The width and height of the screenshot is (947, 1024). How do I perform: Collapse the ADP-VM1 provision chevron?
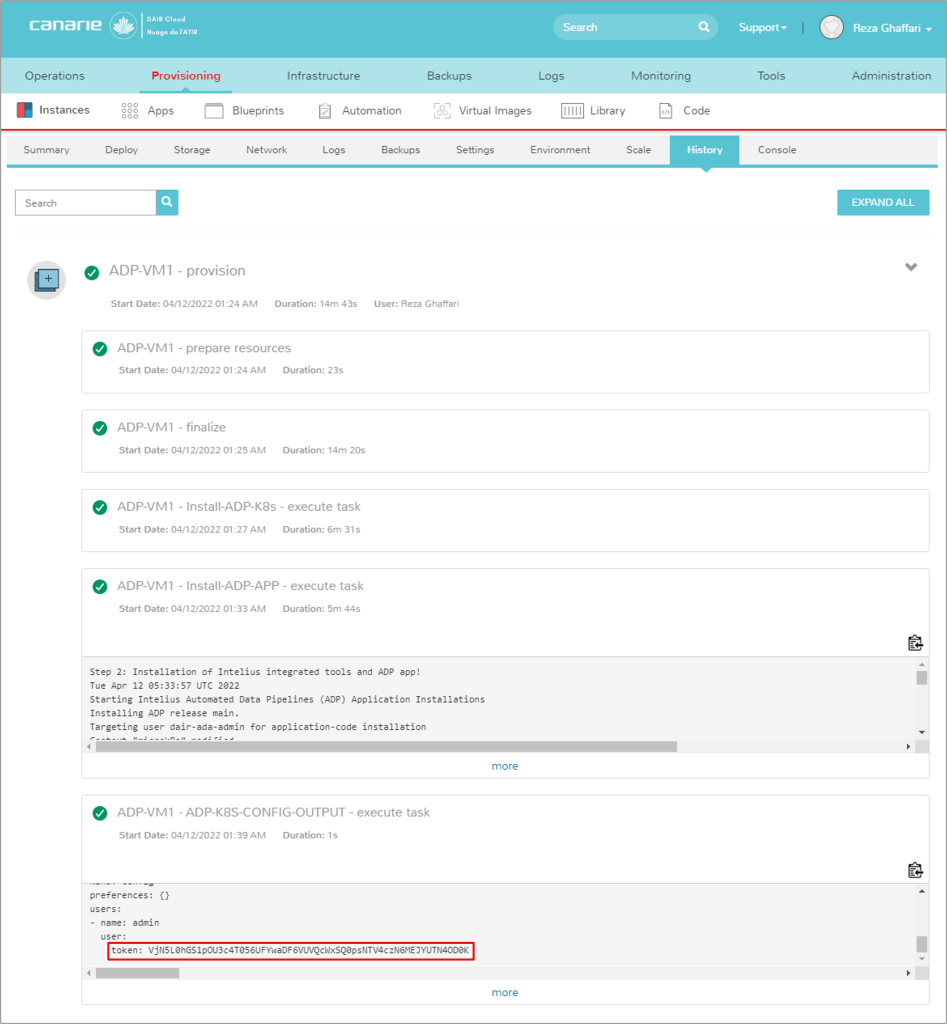tap(911, 268)
